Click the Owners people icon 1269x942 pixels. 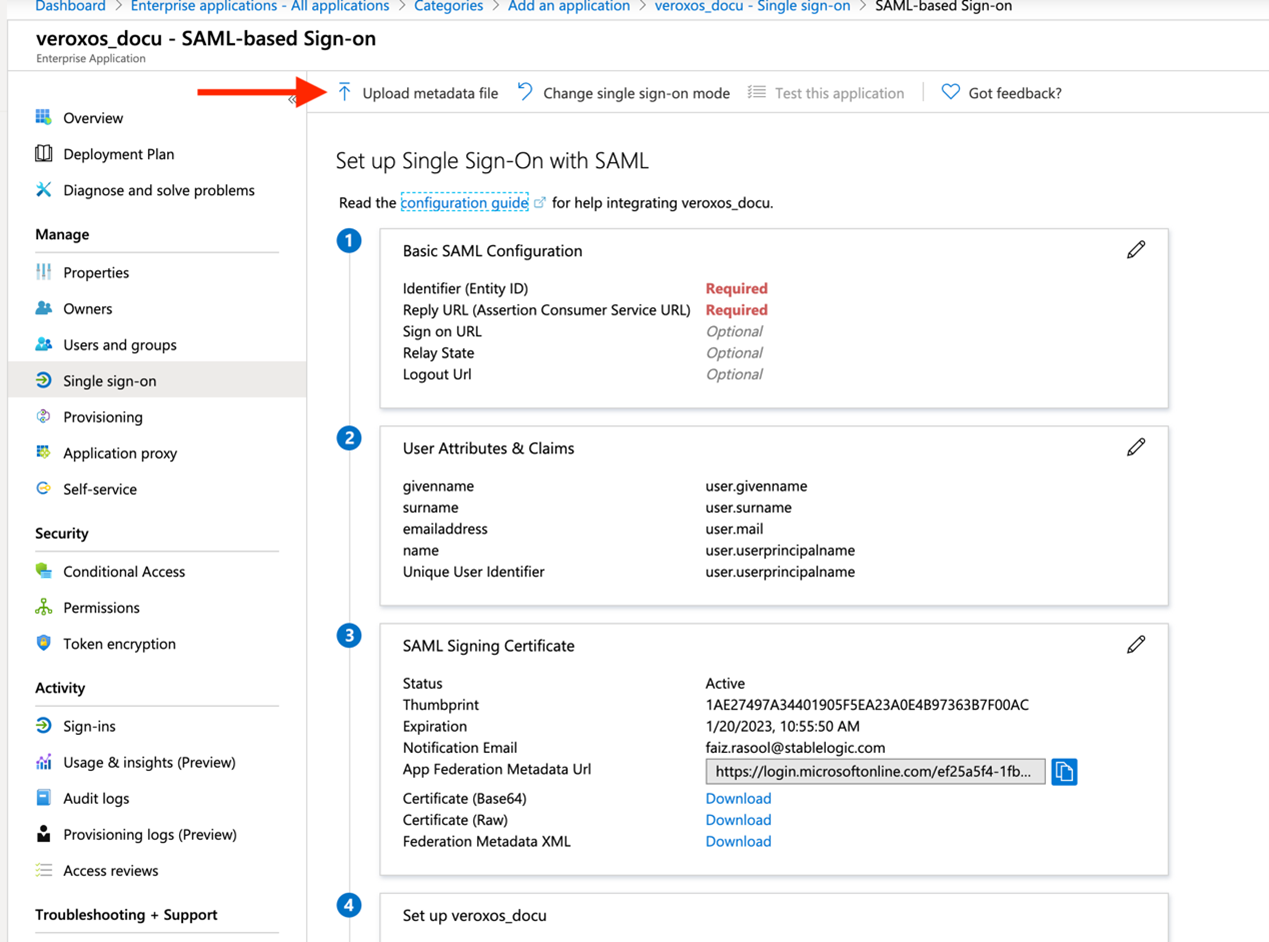click(43, 308)
